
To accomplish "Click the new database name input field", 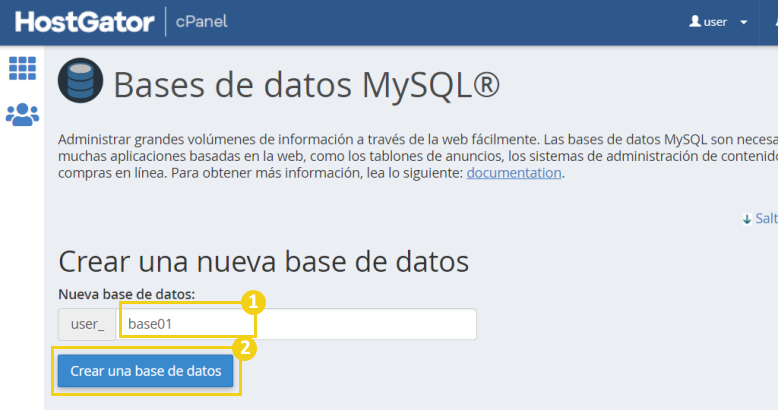I will [297, 324].
